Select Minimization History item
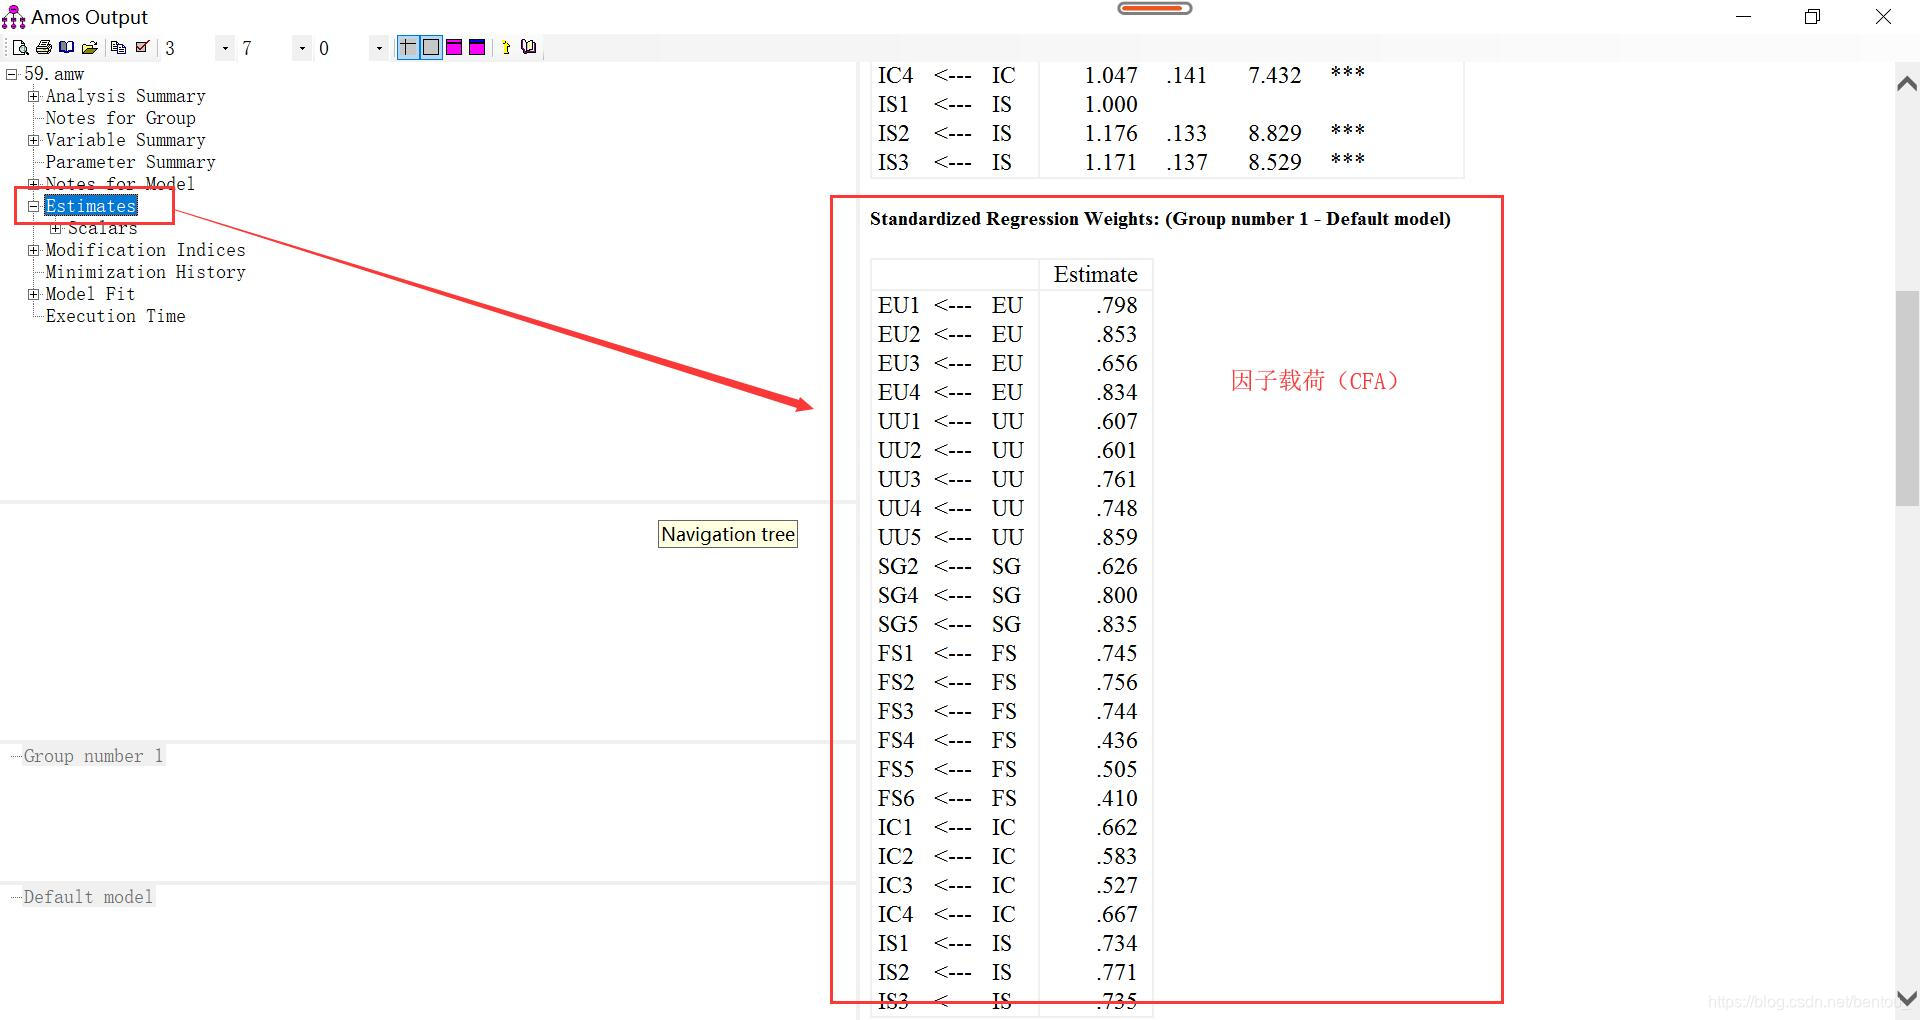The width and height of the screenshot is (1920, 1020). [x=145, y=272]
